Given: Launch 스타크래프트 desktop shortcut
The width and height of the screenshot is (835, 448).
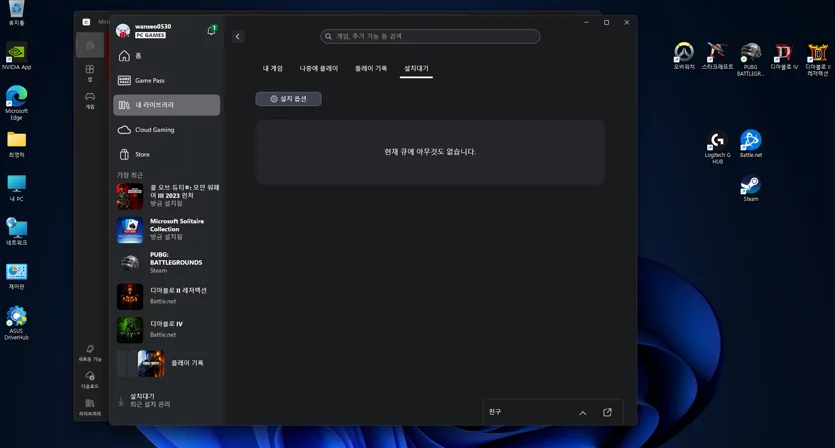Looking at the screenshot, I should coord(717,56).
